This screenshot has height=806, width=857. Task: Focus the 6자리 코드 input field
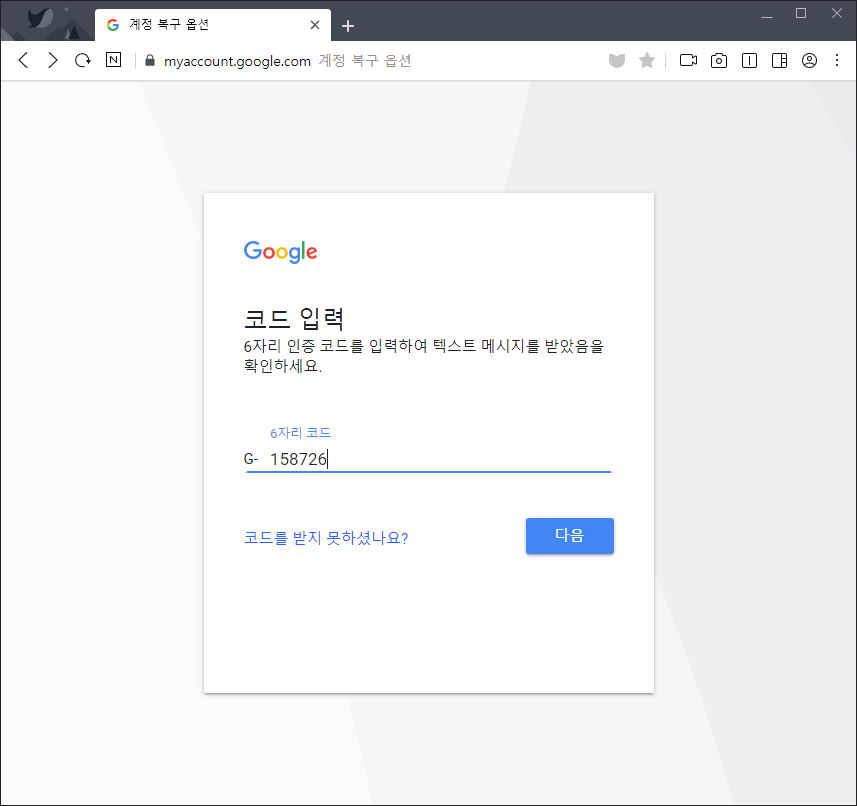pyautogui.click(x=429, y=459)
